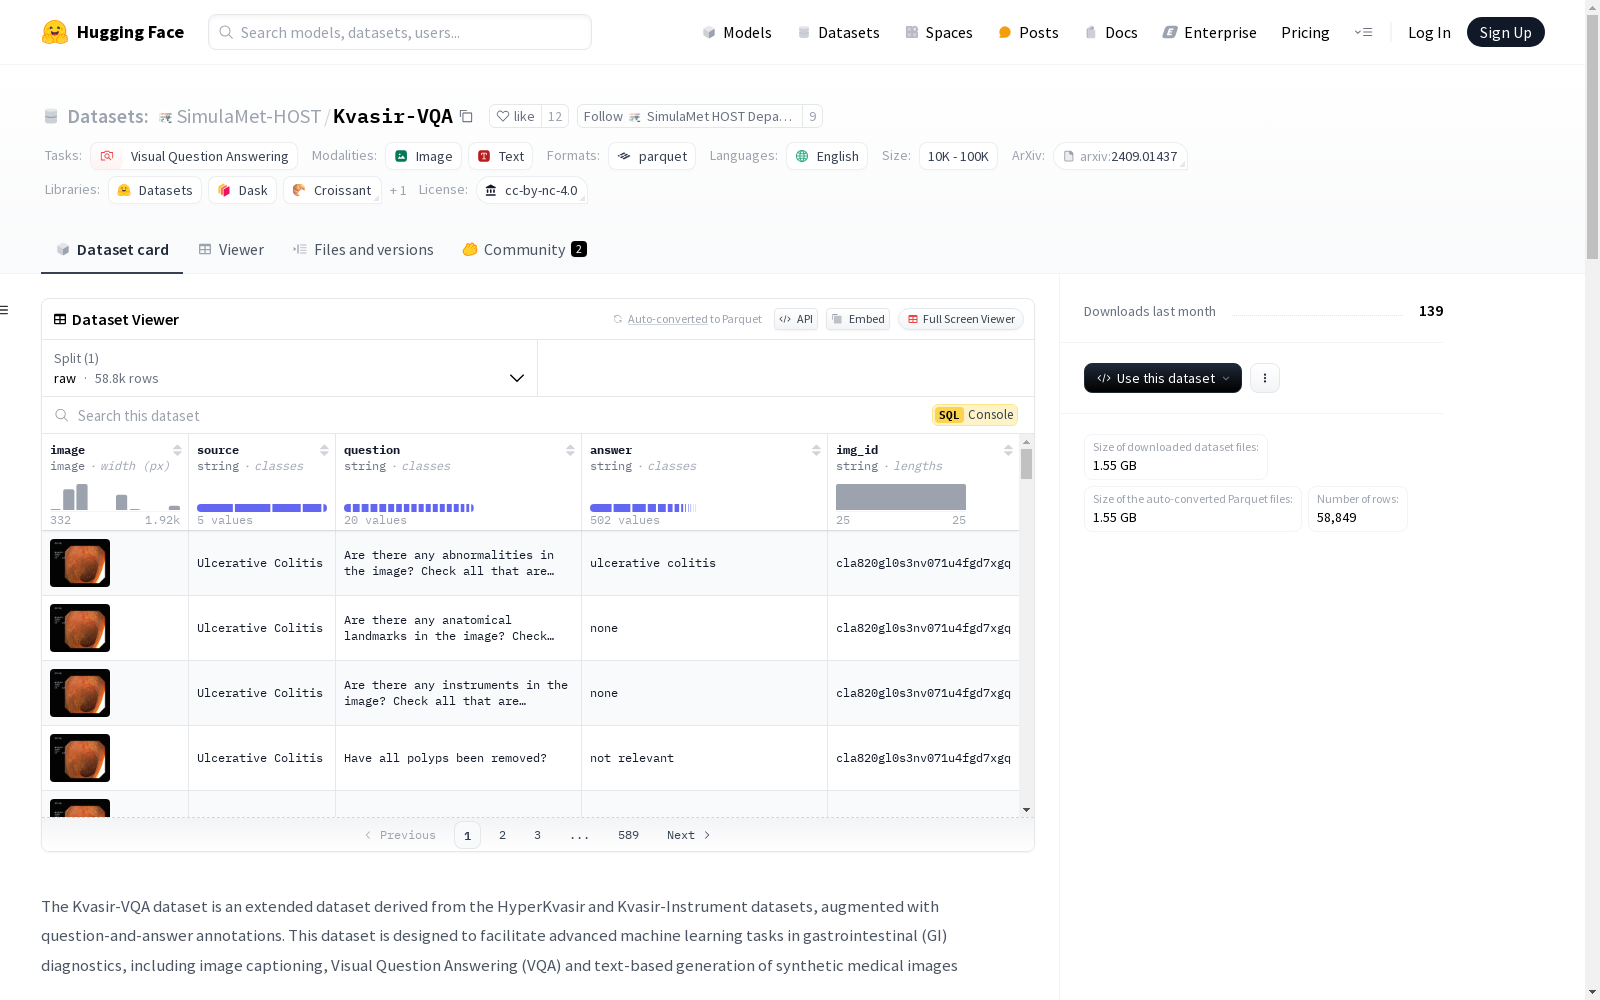
Task: Sort the image column
Action: tap(177, 450)
